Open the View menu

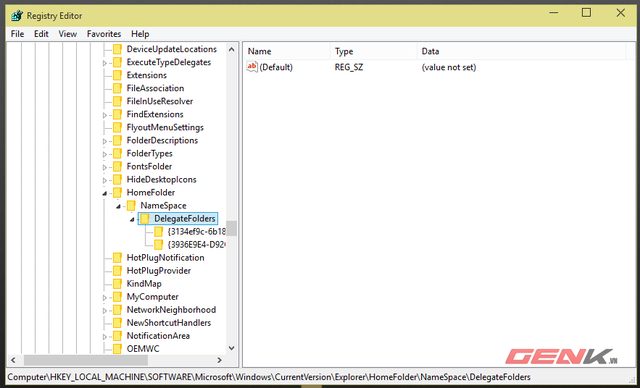[x=67, y=34]
